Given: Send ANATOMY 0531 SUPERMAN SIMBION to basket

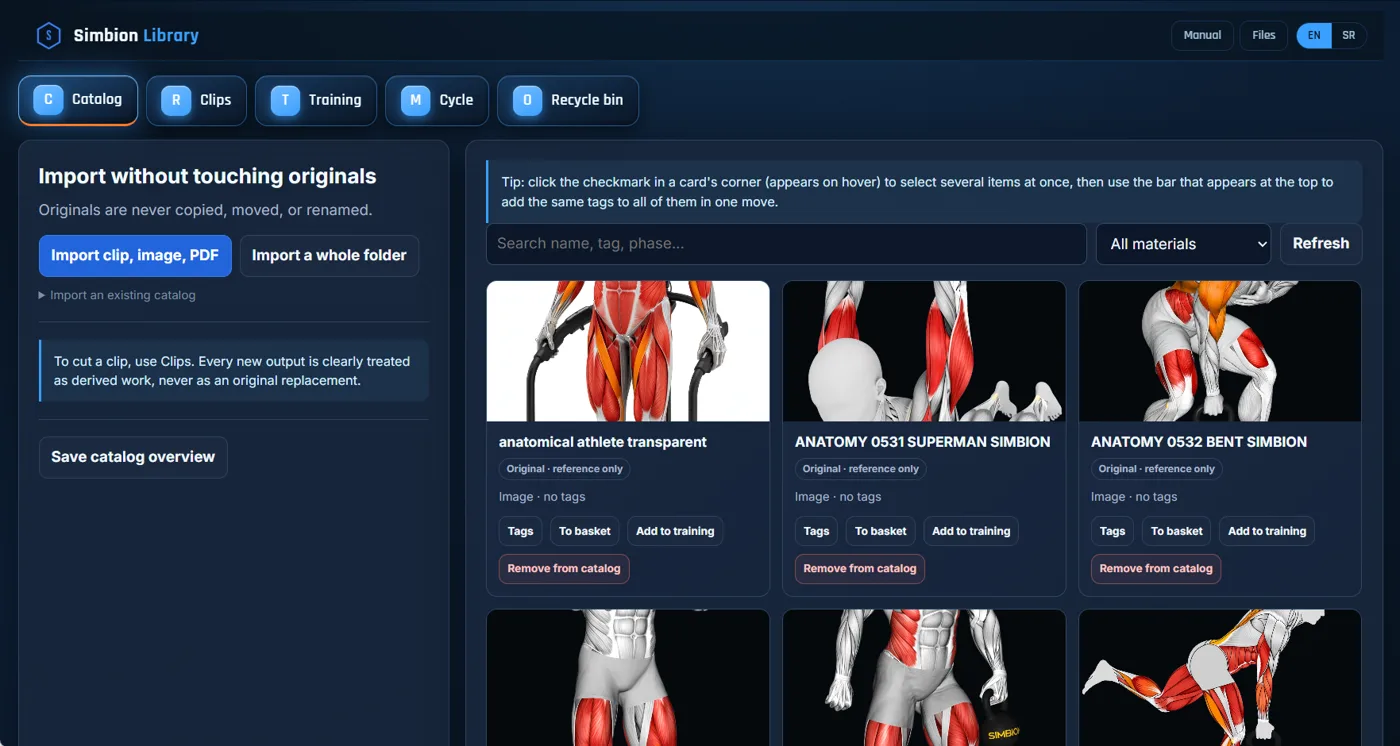Looking at the screenshot, I should [881, 531].
